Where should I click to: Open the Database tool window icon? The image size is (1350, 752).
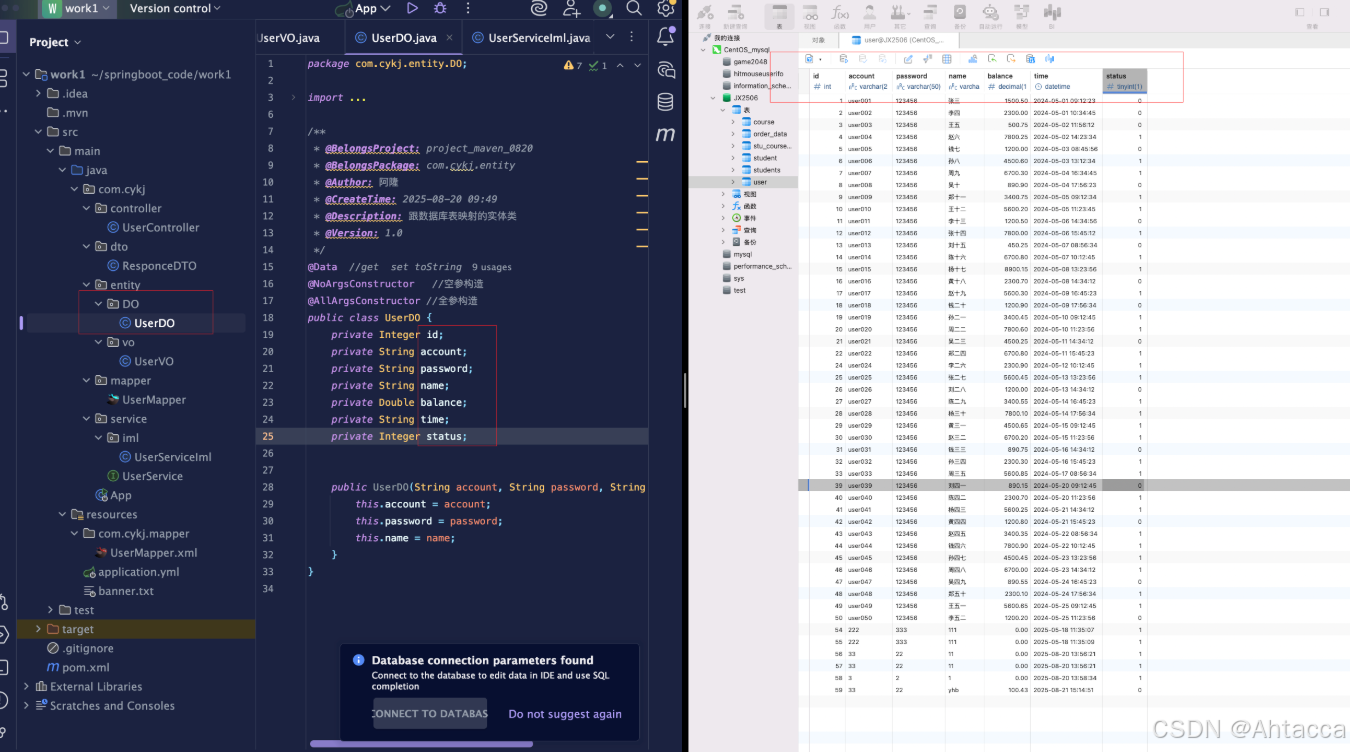665,101
